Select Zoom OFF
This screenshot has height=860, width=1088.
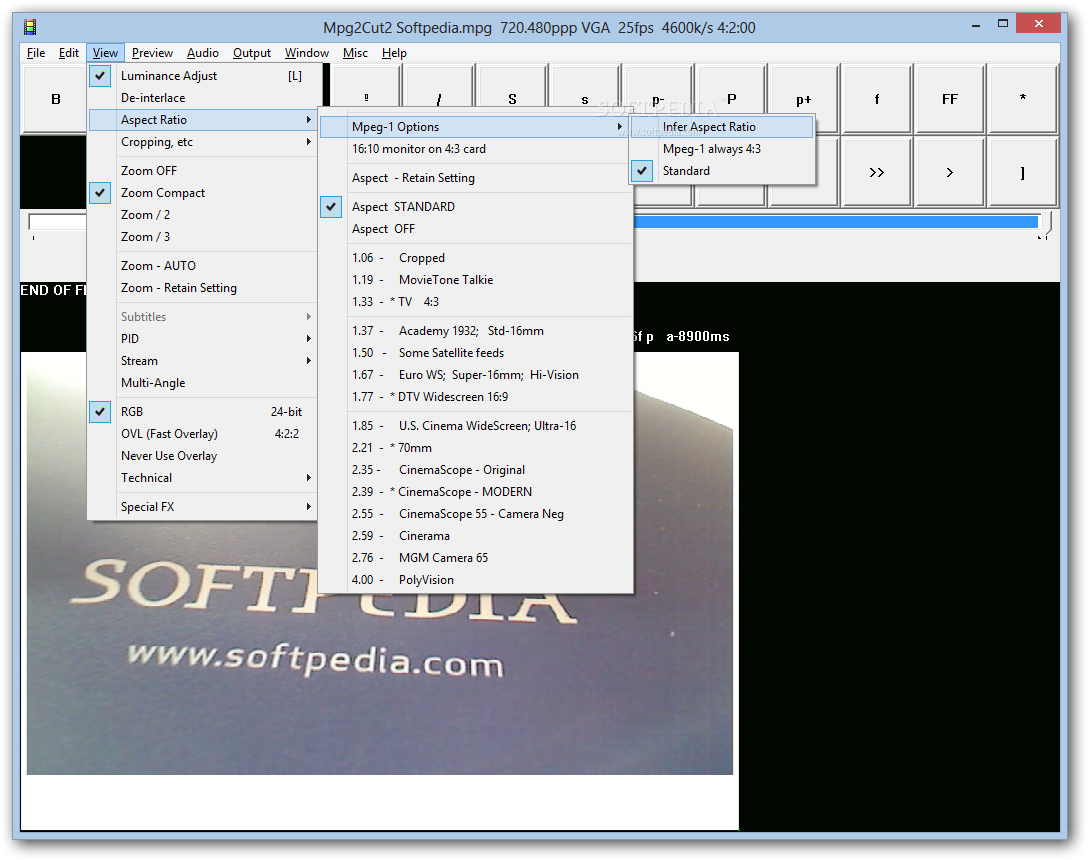point(203,171)
